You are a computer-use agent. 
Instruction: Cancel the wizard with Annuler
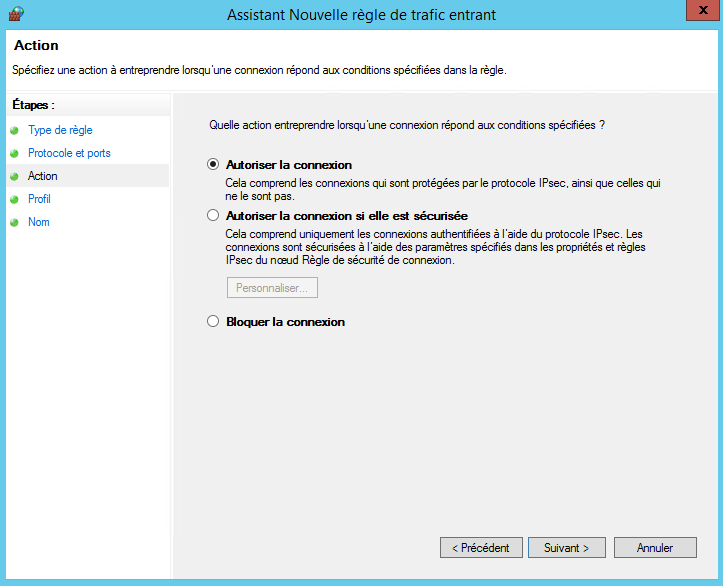pos(655,548)
